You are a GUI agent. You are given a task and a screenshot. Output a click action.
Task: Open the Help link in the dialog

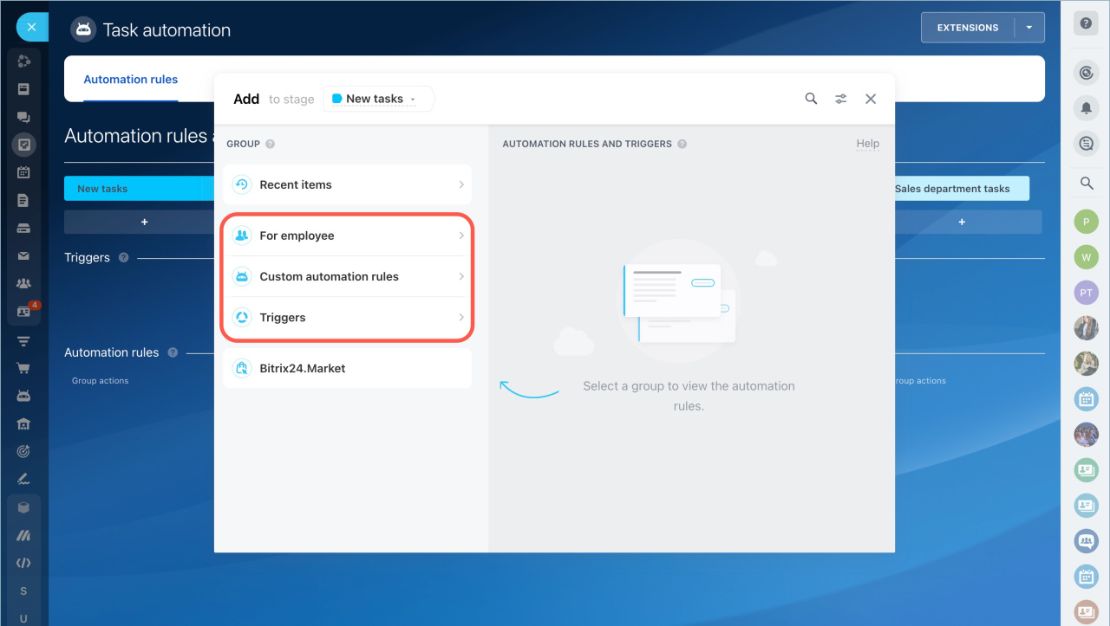click(x=867, y=144)
